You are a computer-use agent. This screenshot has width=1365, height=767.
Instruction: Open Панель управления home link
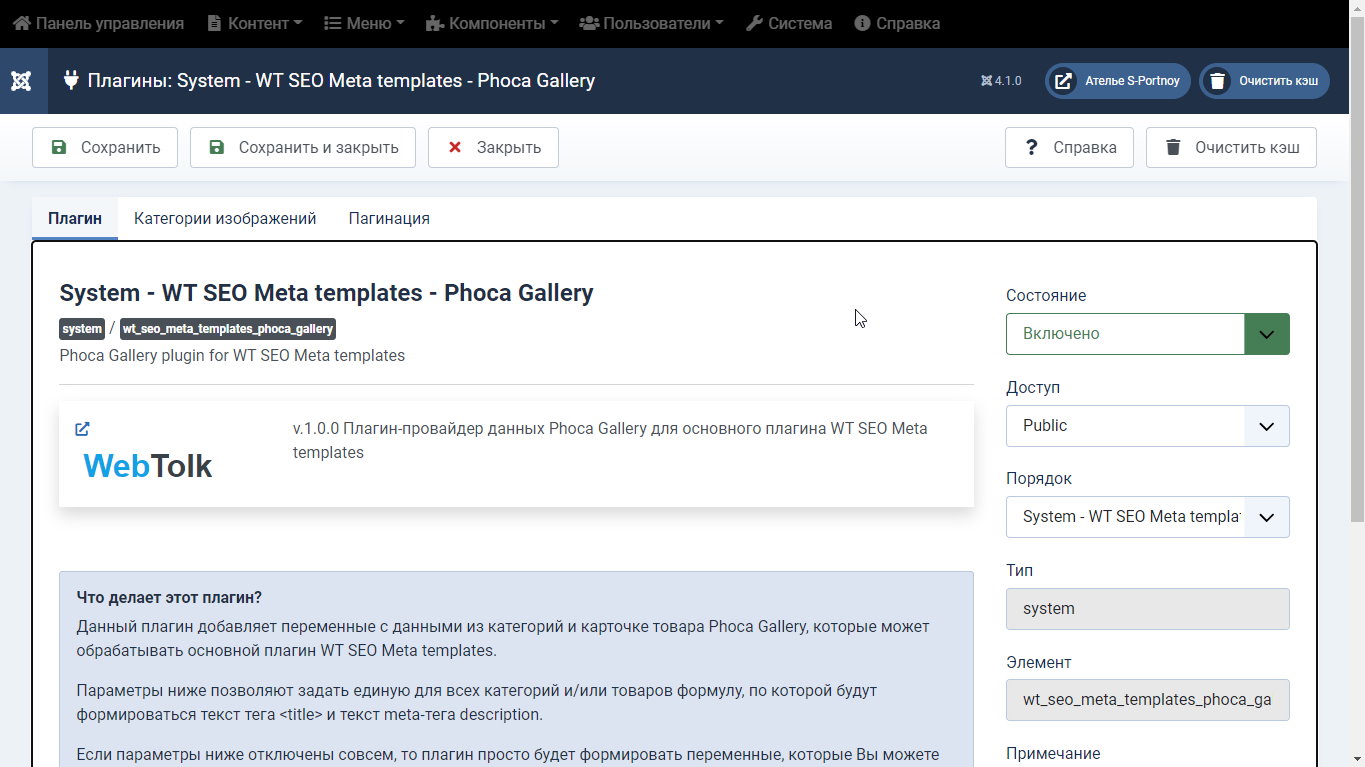[x=98, y=23]
